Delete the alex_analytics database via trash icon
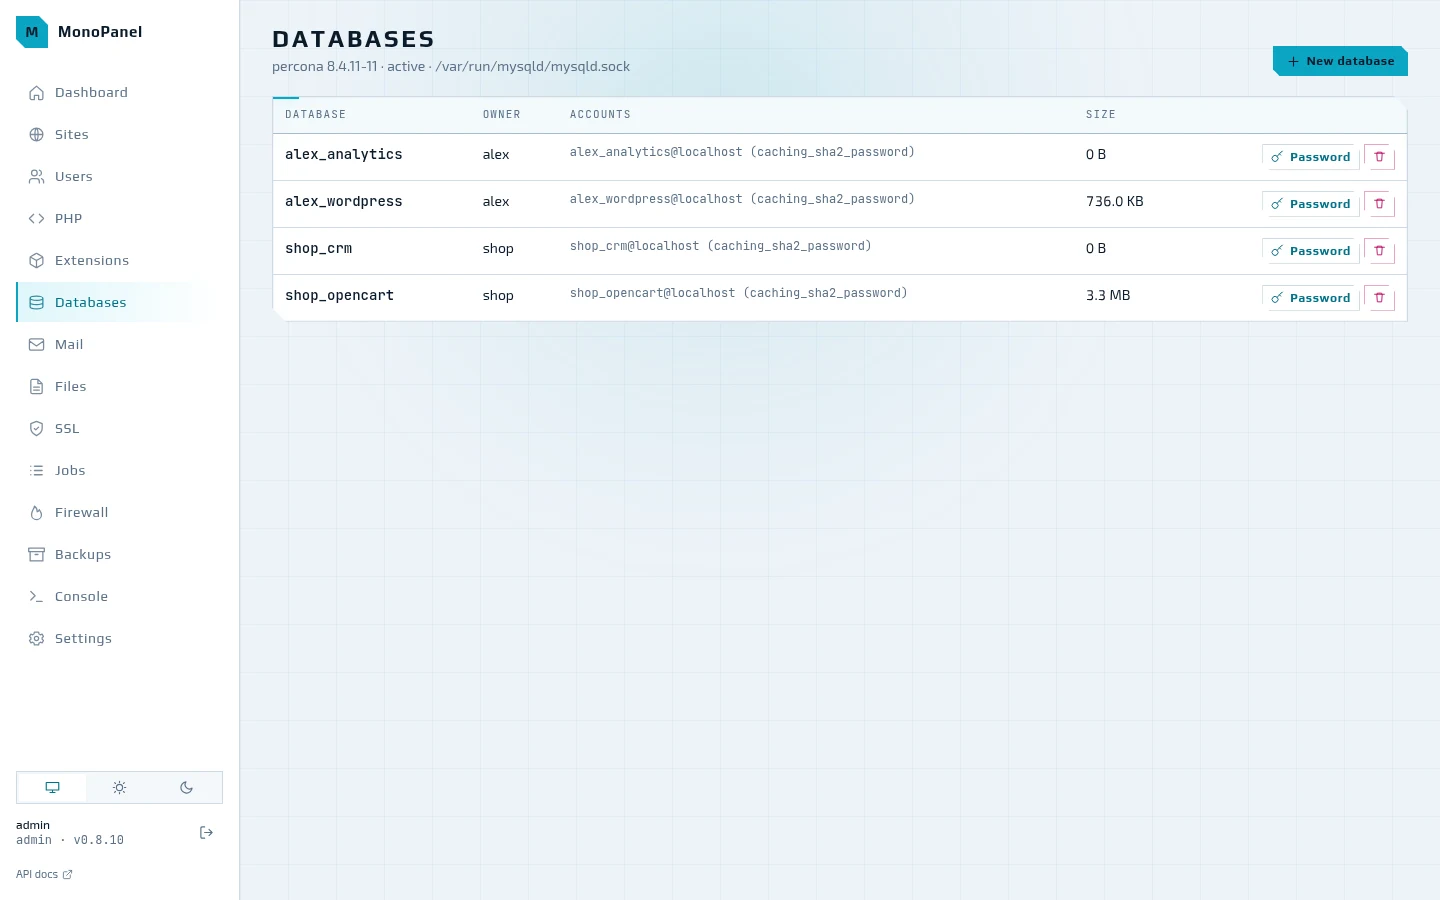1440x900 pixels. click(x=1379, y=157)
